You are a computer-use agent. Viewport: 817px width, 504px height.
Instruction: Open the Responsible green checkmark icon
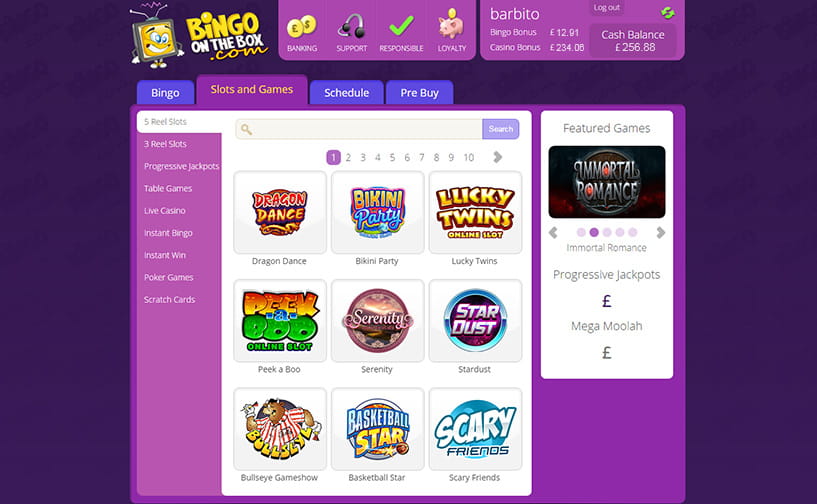401,26
